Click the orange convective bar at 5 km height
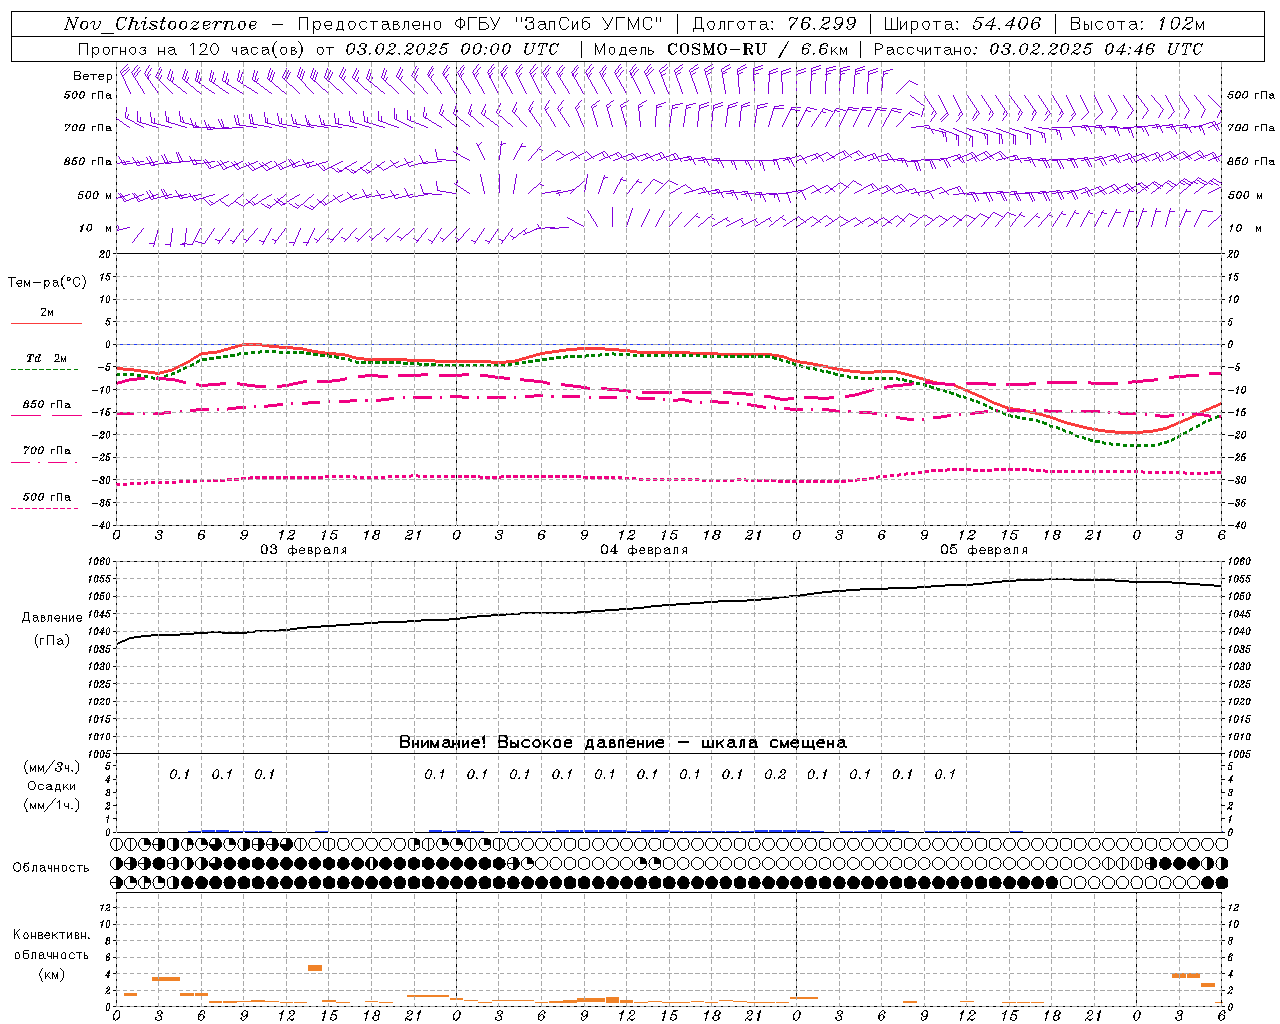1280x1024 pixels. pyautogui.click(x=315, y=967)
